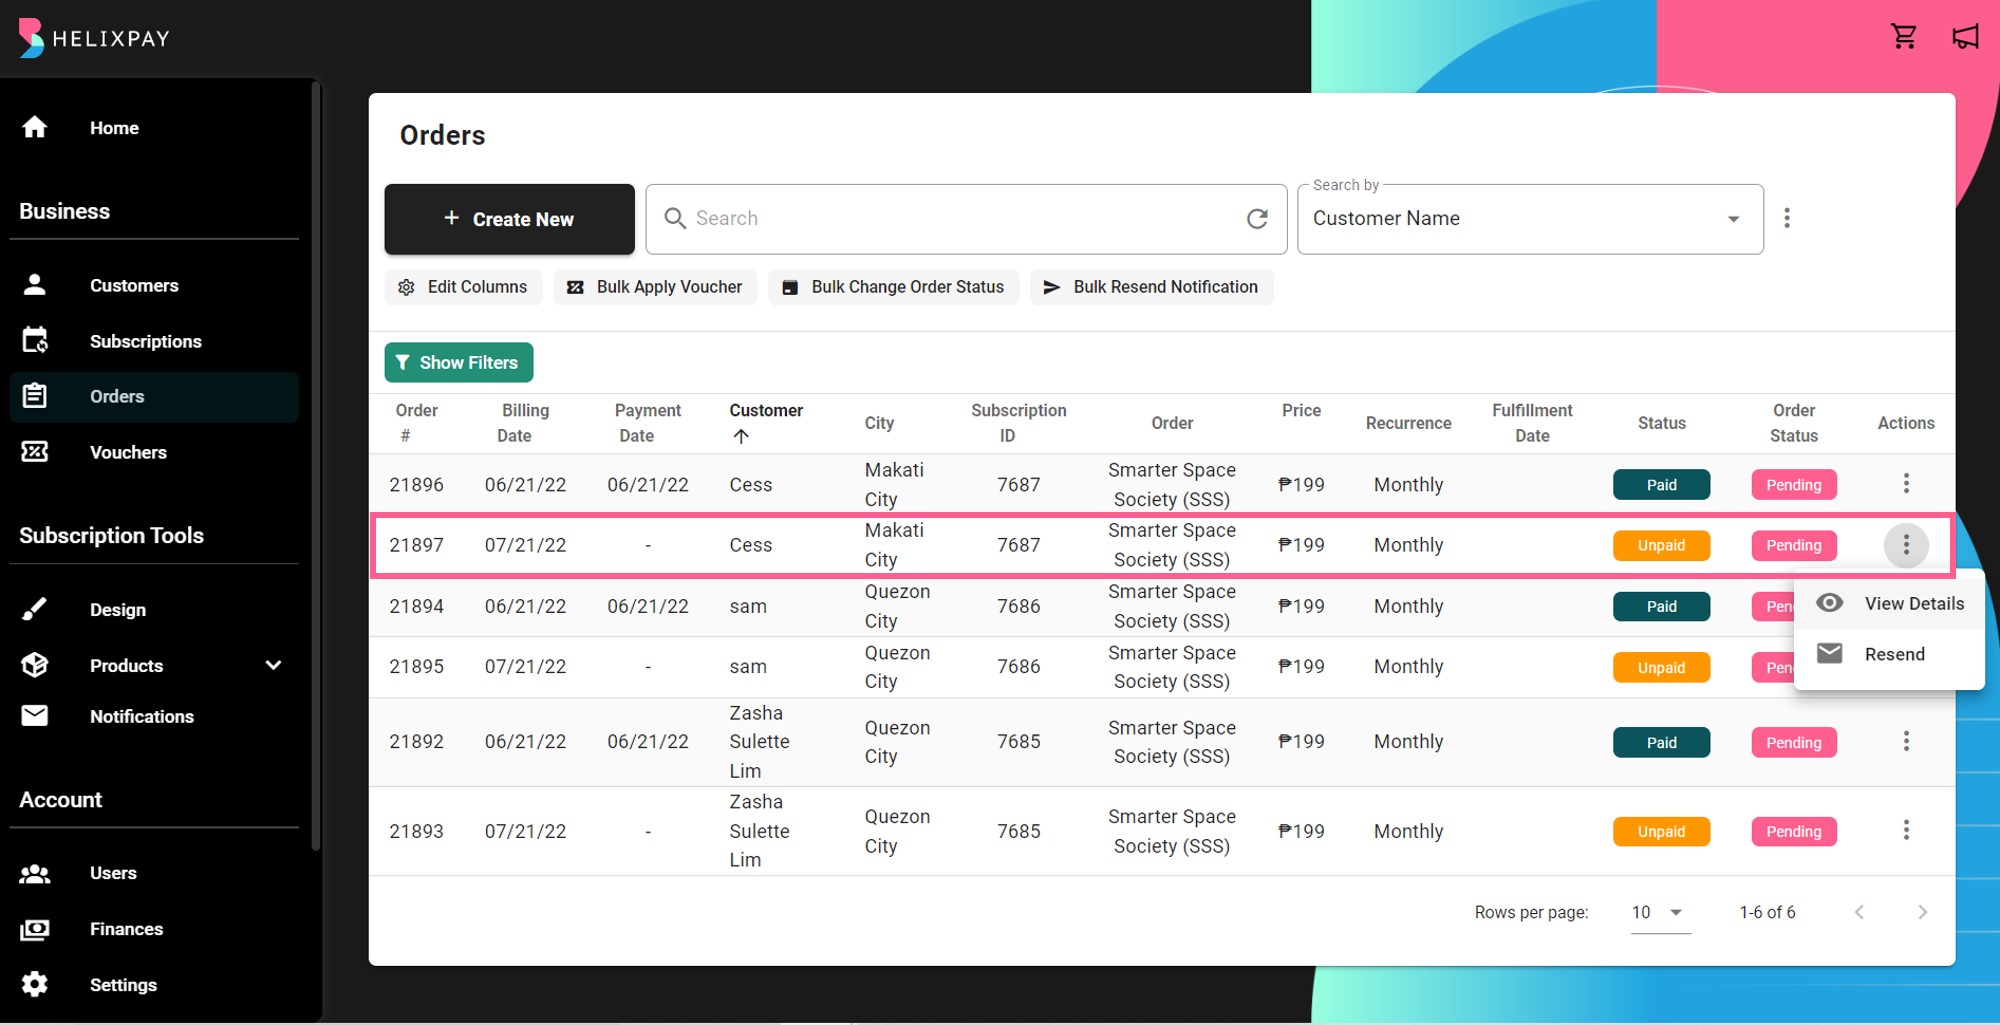
Task: Click the Pending badge for order 21892
Action: [x=1794, y=743]
